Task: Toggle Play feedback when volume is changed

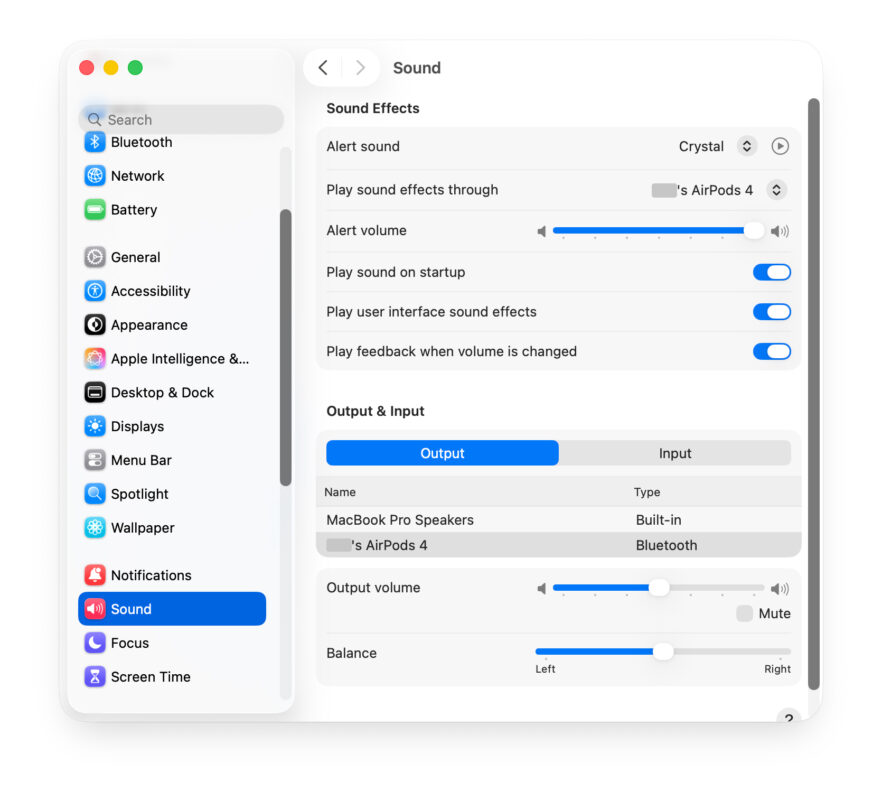Action: [771, 352]
